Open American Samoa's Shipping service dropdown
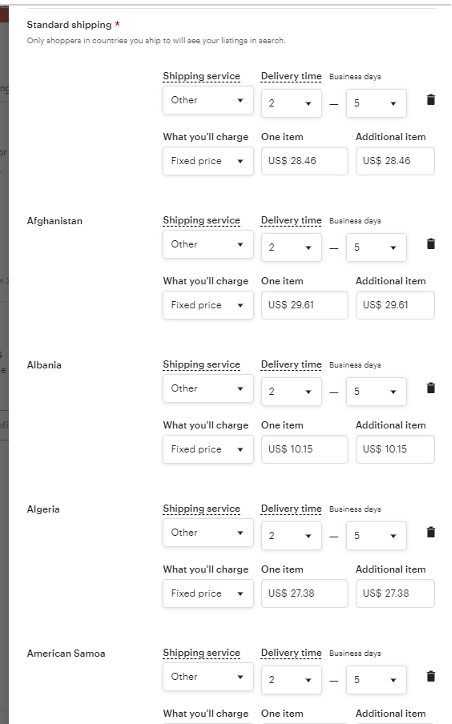 tap(208, 676)
